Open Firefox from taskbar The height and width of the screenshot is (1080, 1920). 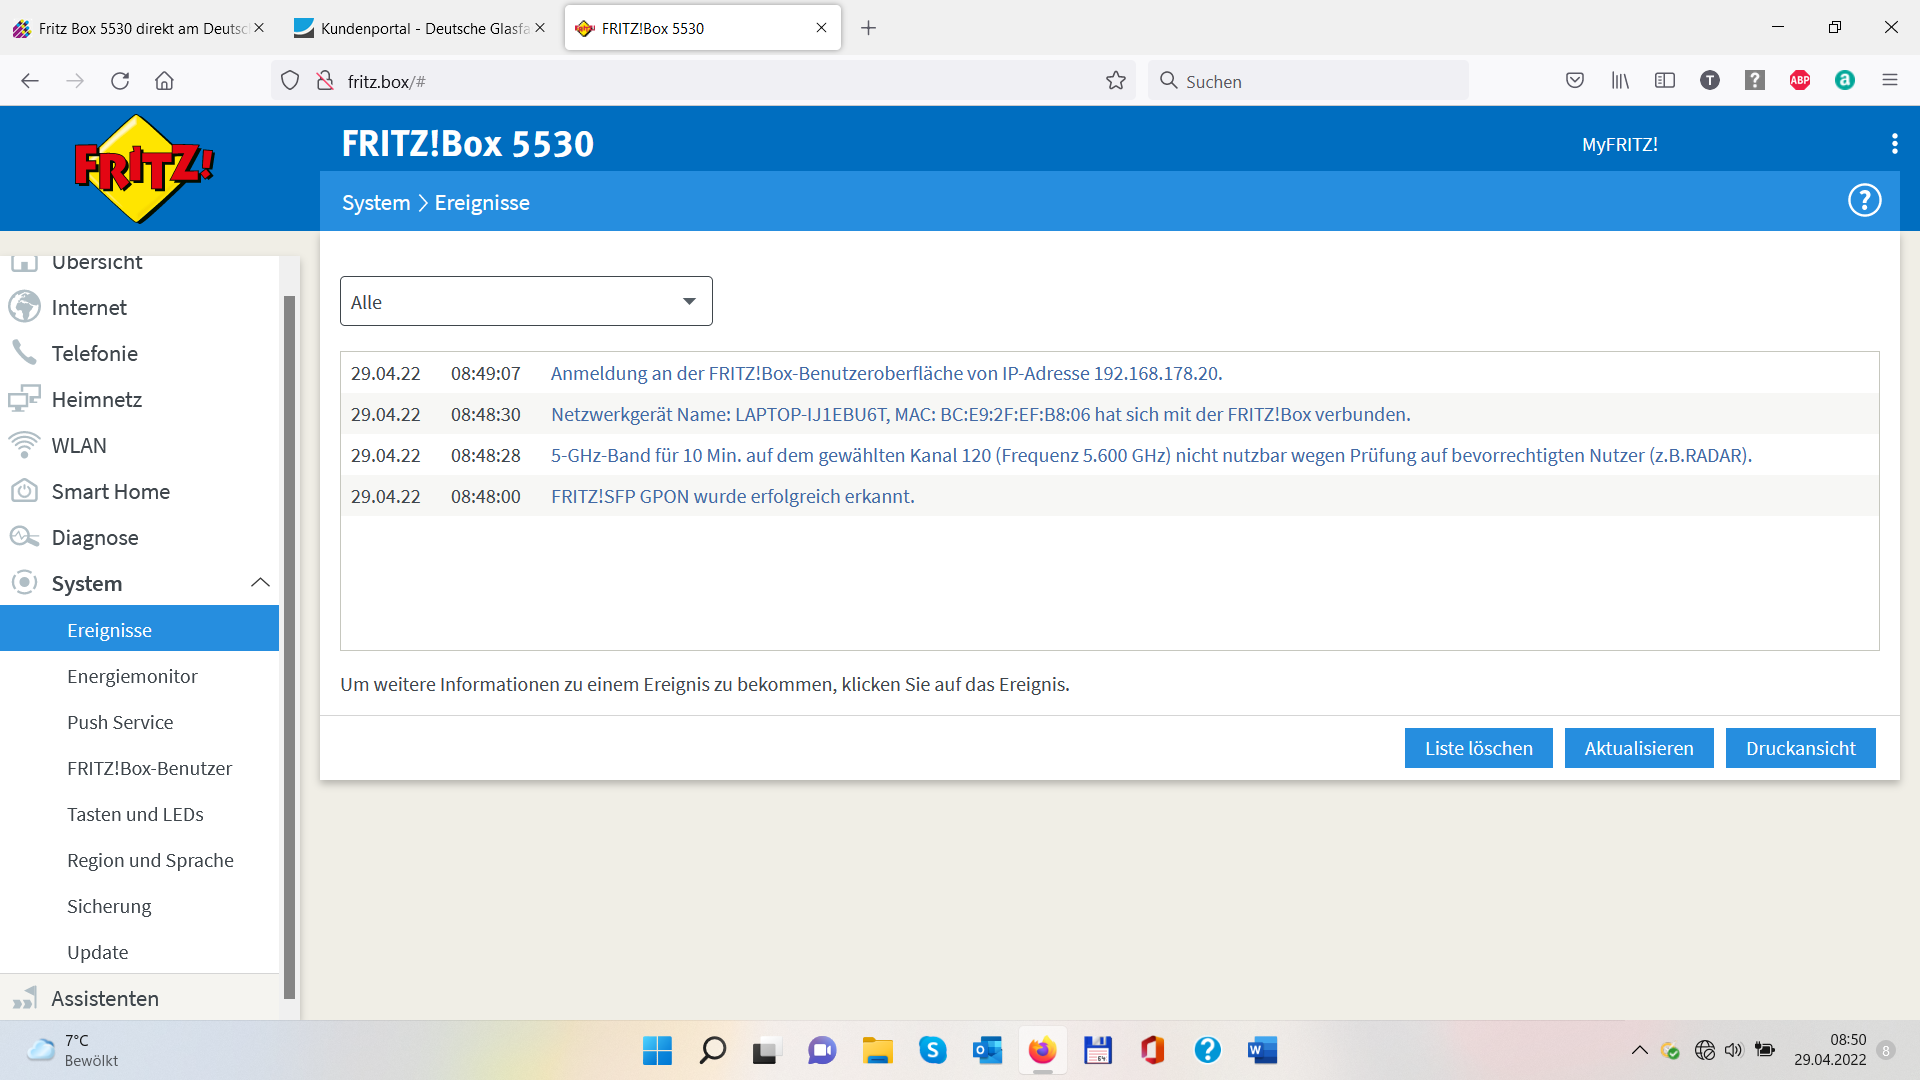coord(1042,1050)
